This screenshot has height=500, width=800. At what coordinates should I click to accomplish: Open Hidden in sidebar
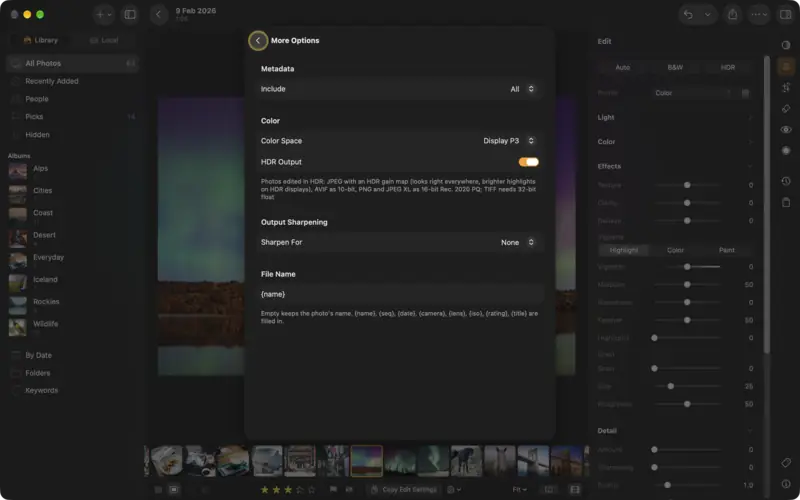(x=72, y=135)
